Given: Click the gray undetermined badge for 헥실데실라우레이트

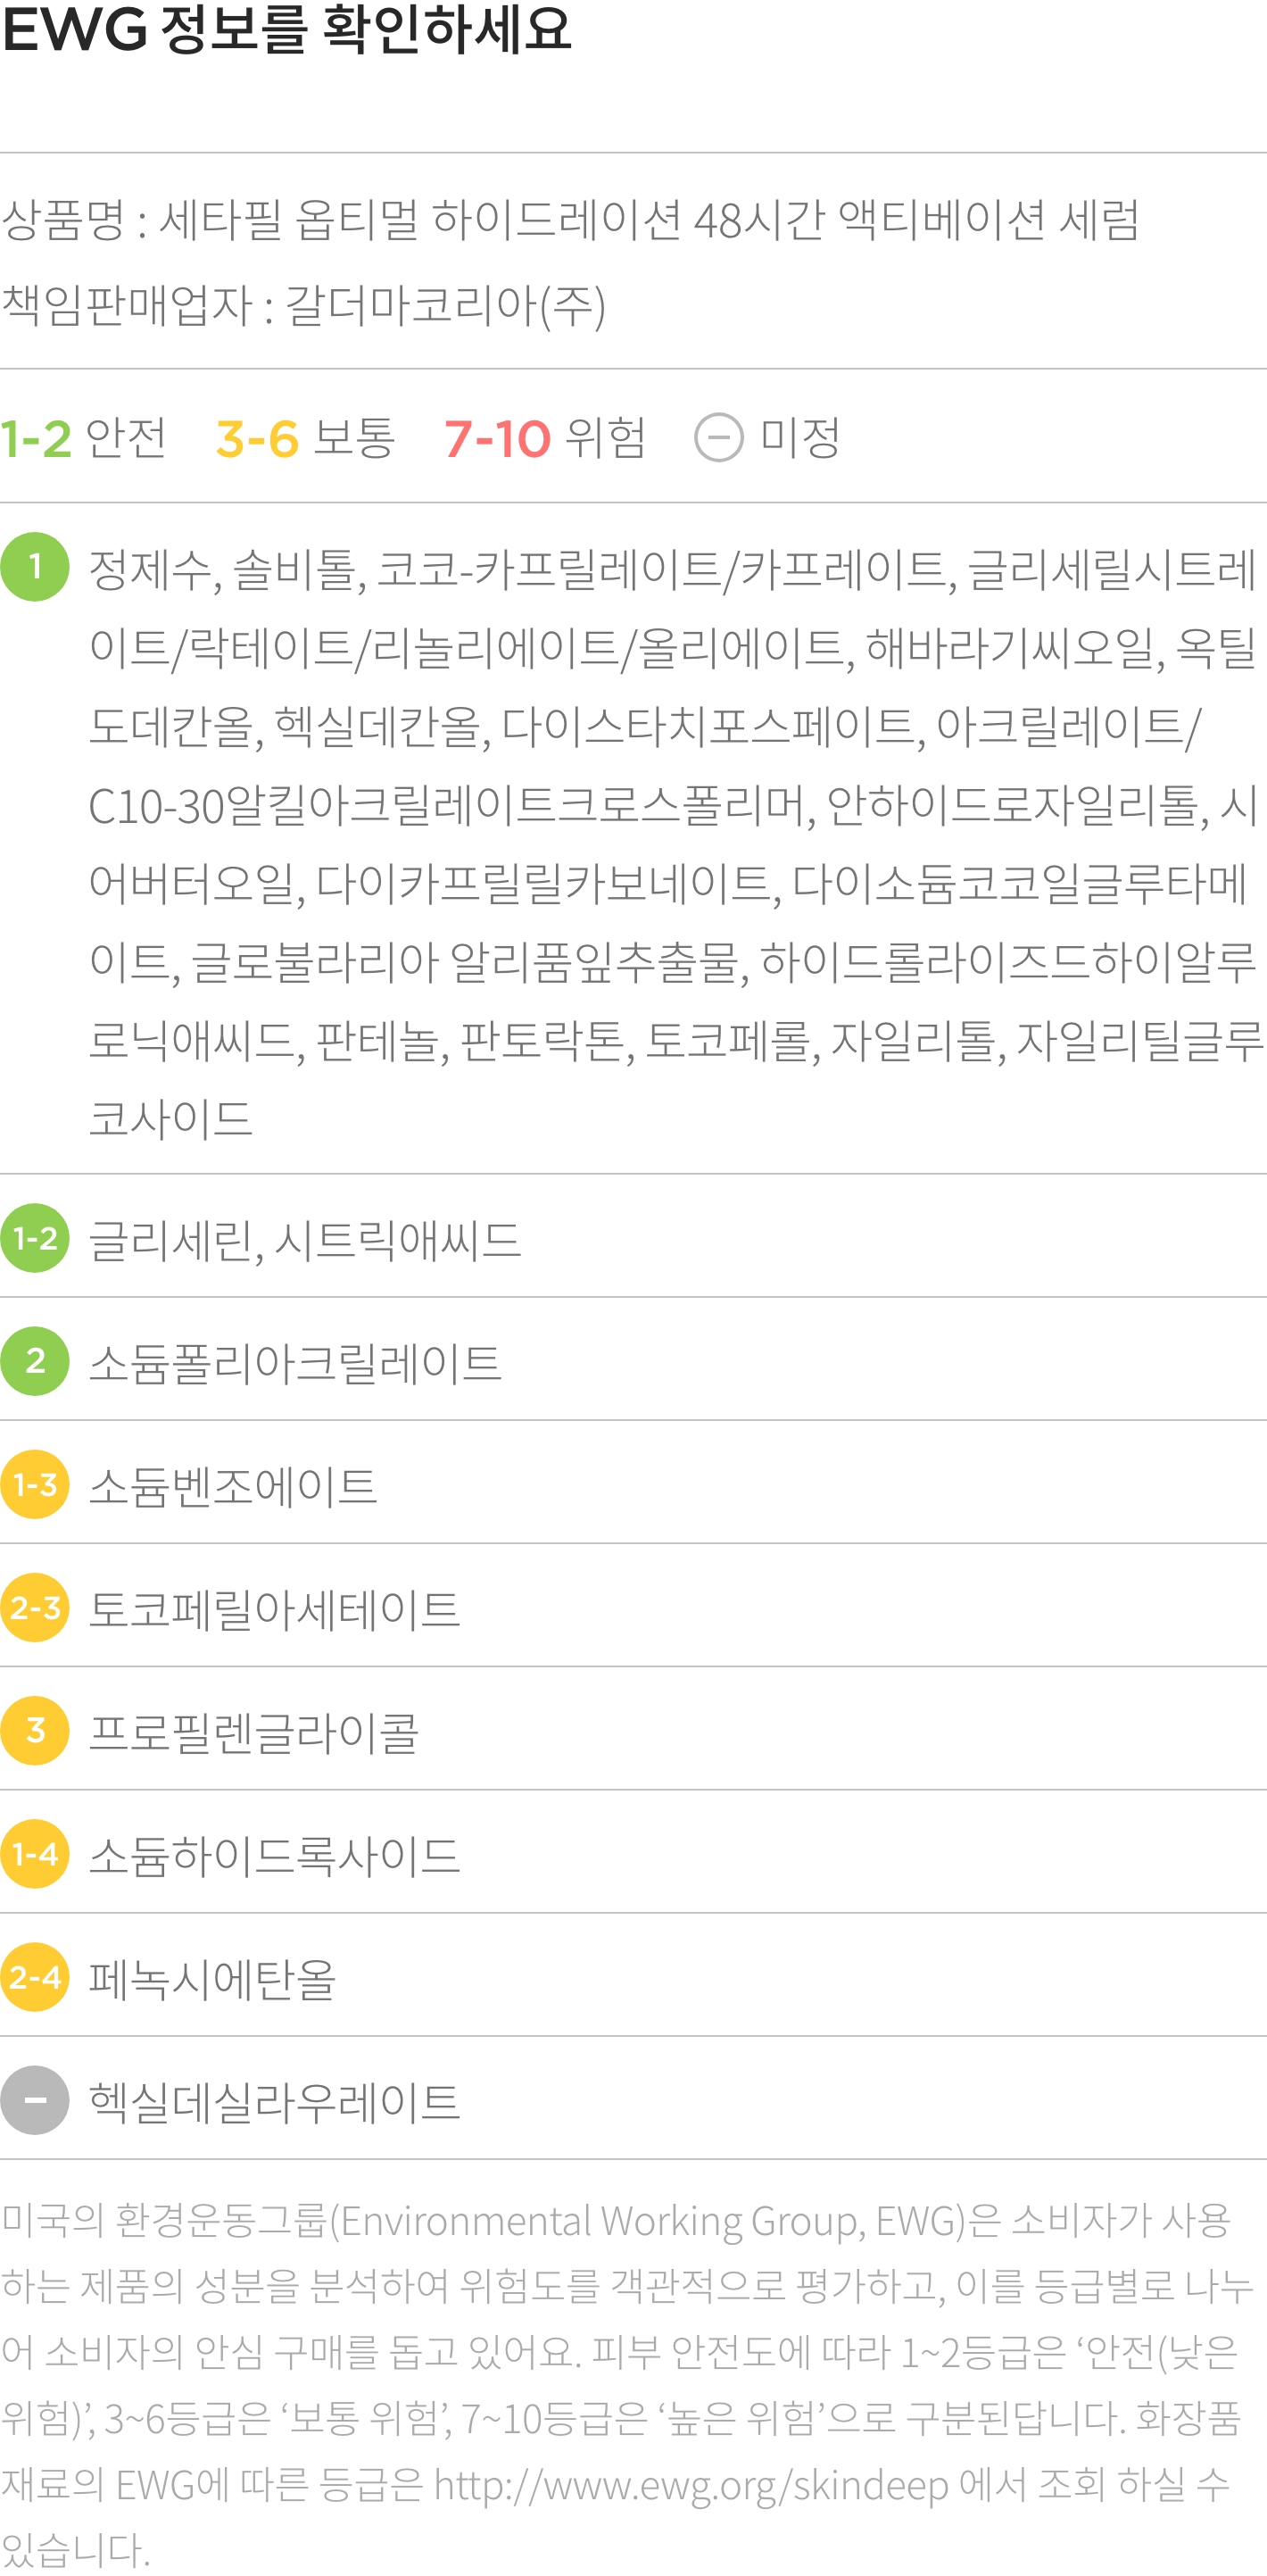Looking at the screenshot, I should (x=35, y=2100).
